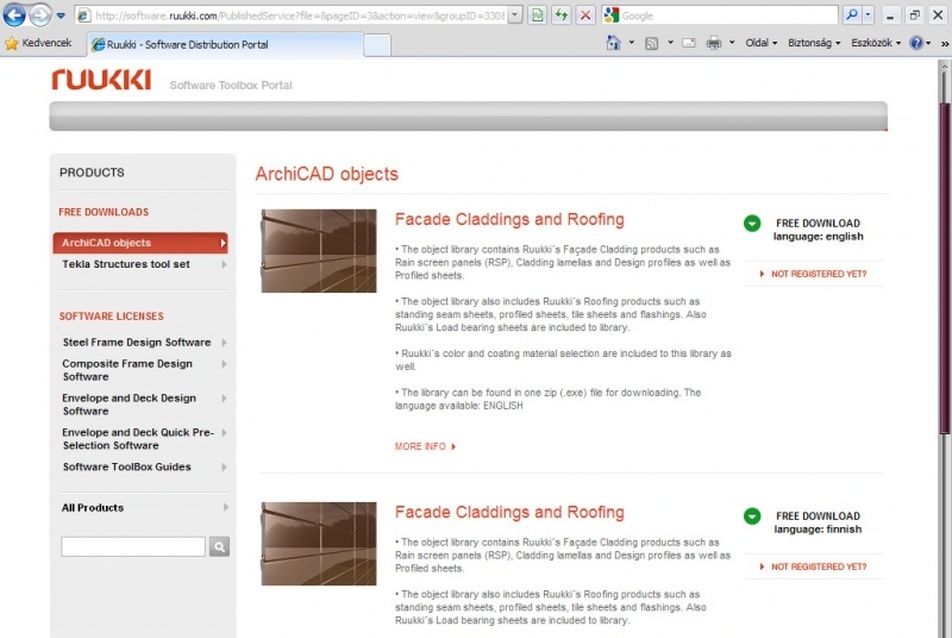Click FREE DOWNLOAD language: english link
Screen dimensions: 952x638
818,230
